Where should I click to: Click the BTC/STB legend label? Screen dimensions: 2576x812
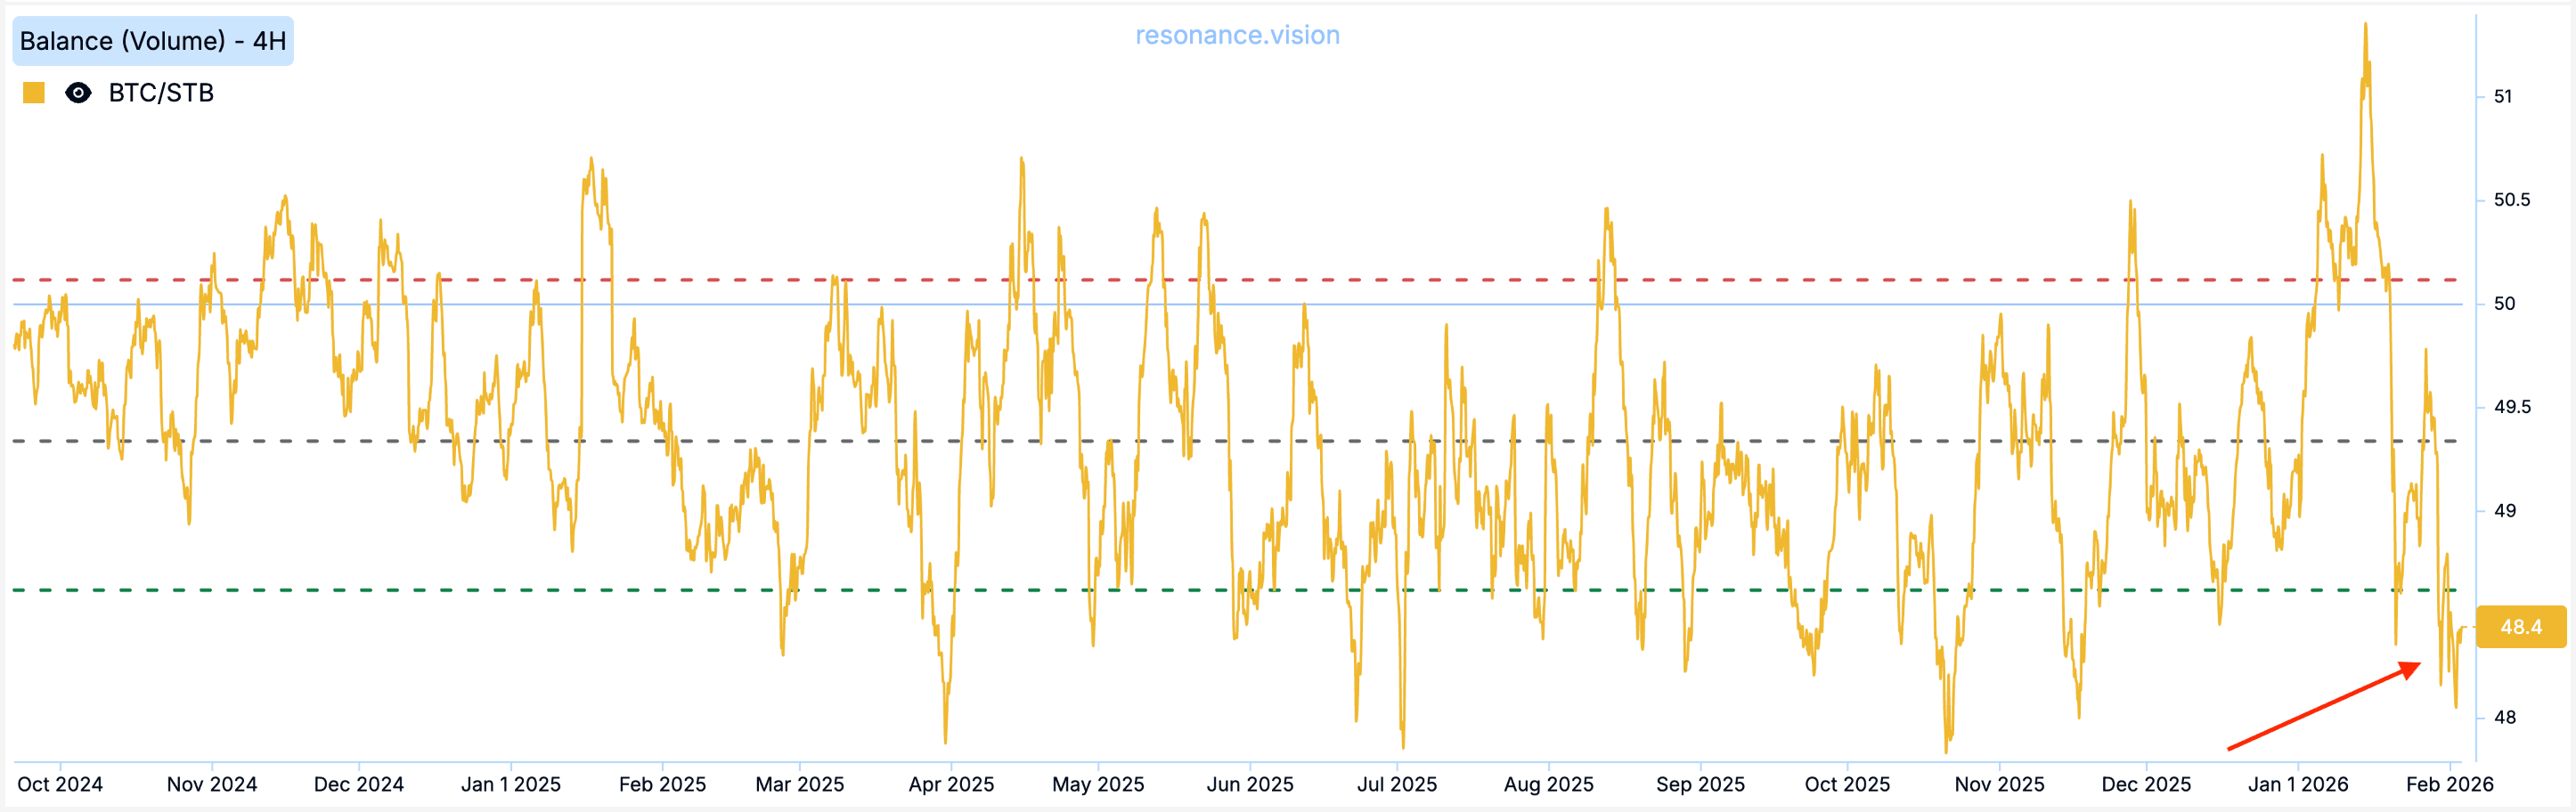coord(161,93)
